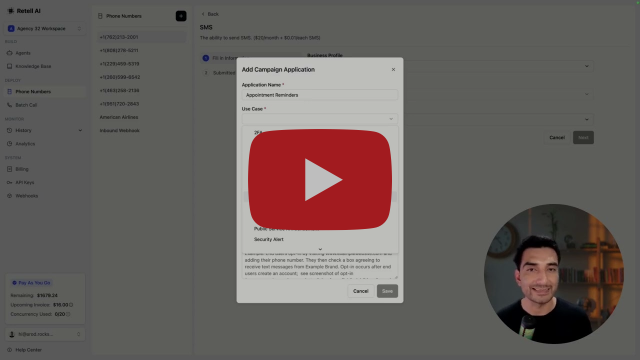
Task: Open the Agency 32 Workspace switcher
Action: tap(45, 29)
